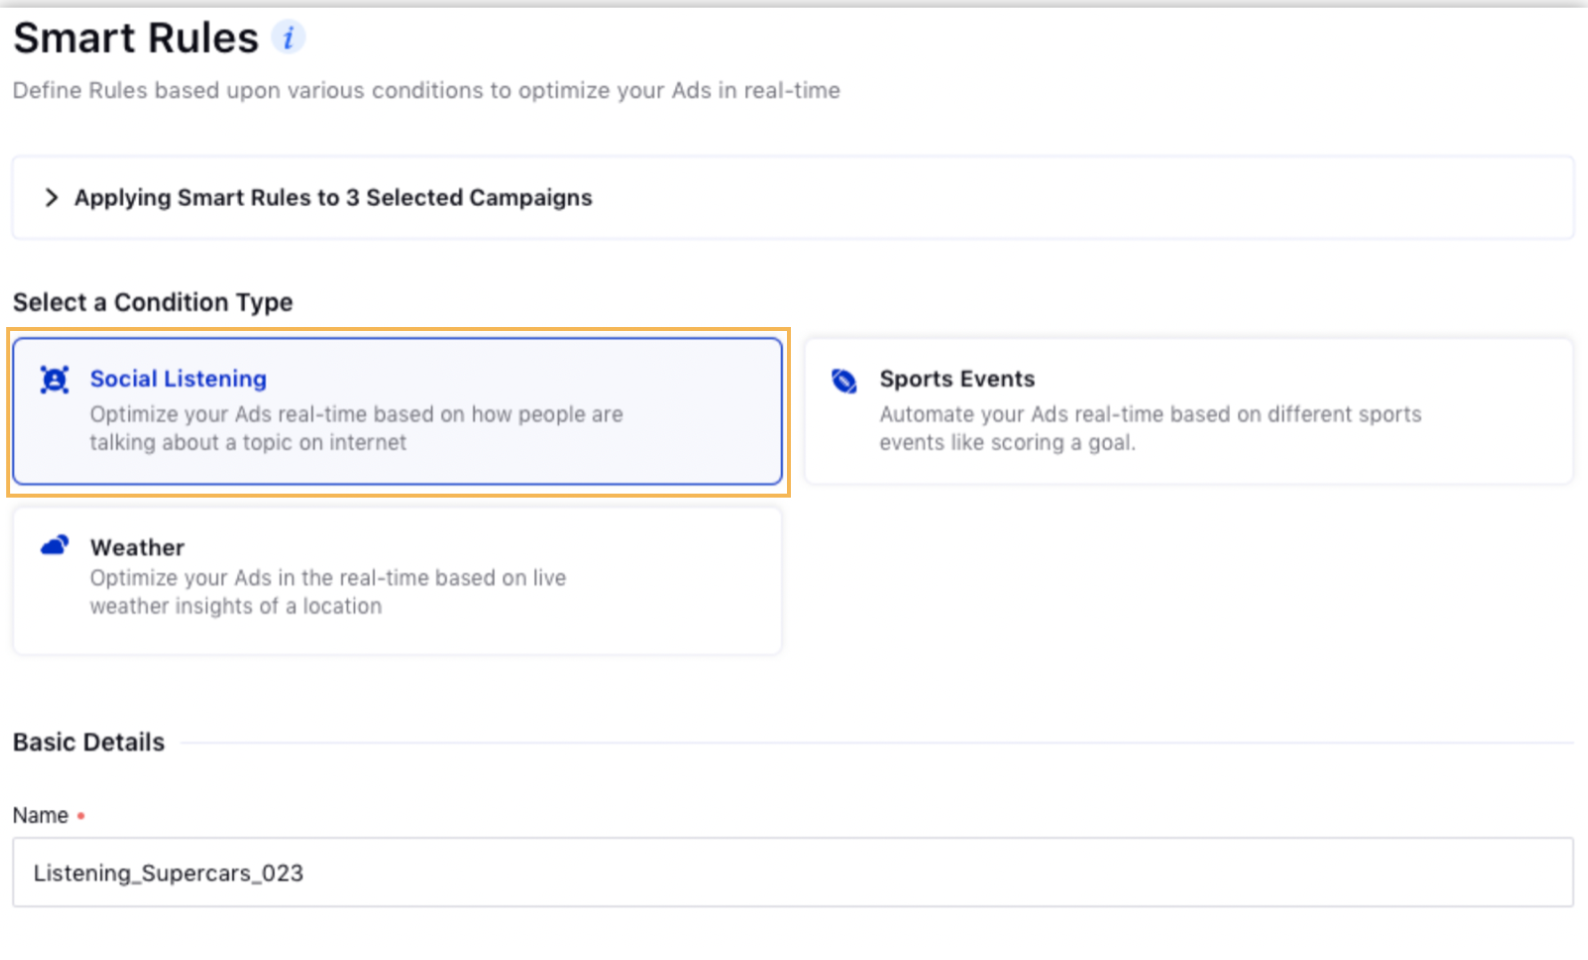
Task: Click the Name field label
Action: (41, 816)
